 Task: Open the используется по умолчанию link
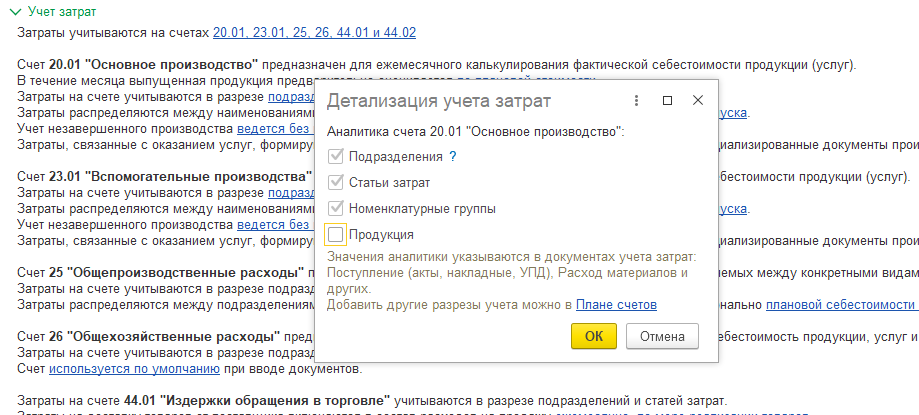(134, 370)
